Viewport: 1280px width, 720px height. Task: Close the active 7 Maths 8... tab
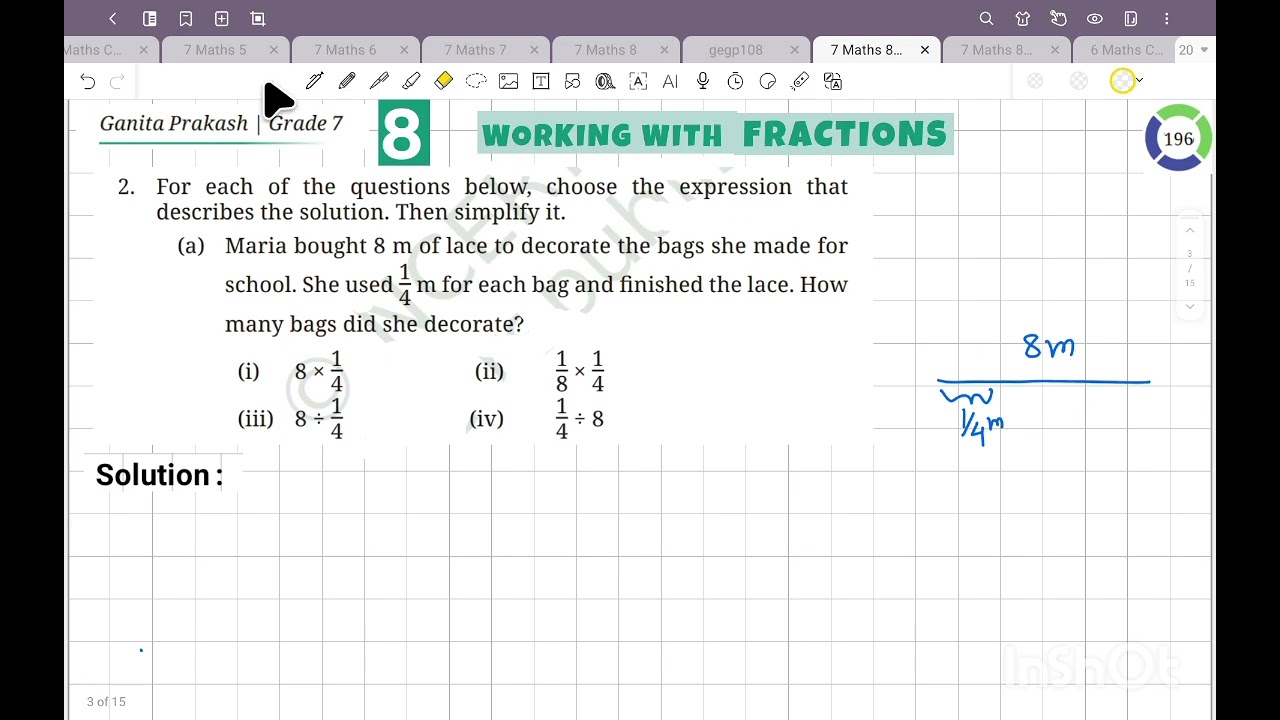[x=924, y=50]
